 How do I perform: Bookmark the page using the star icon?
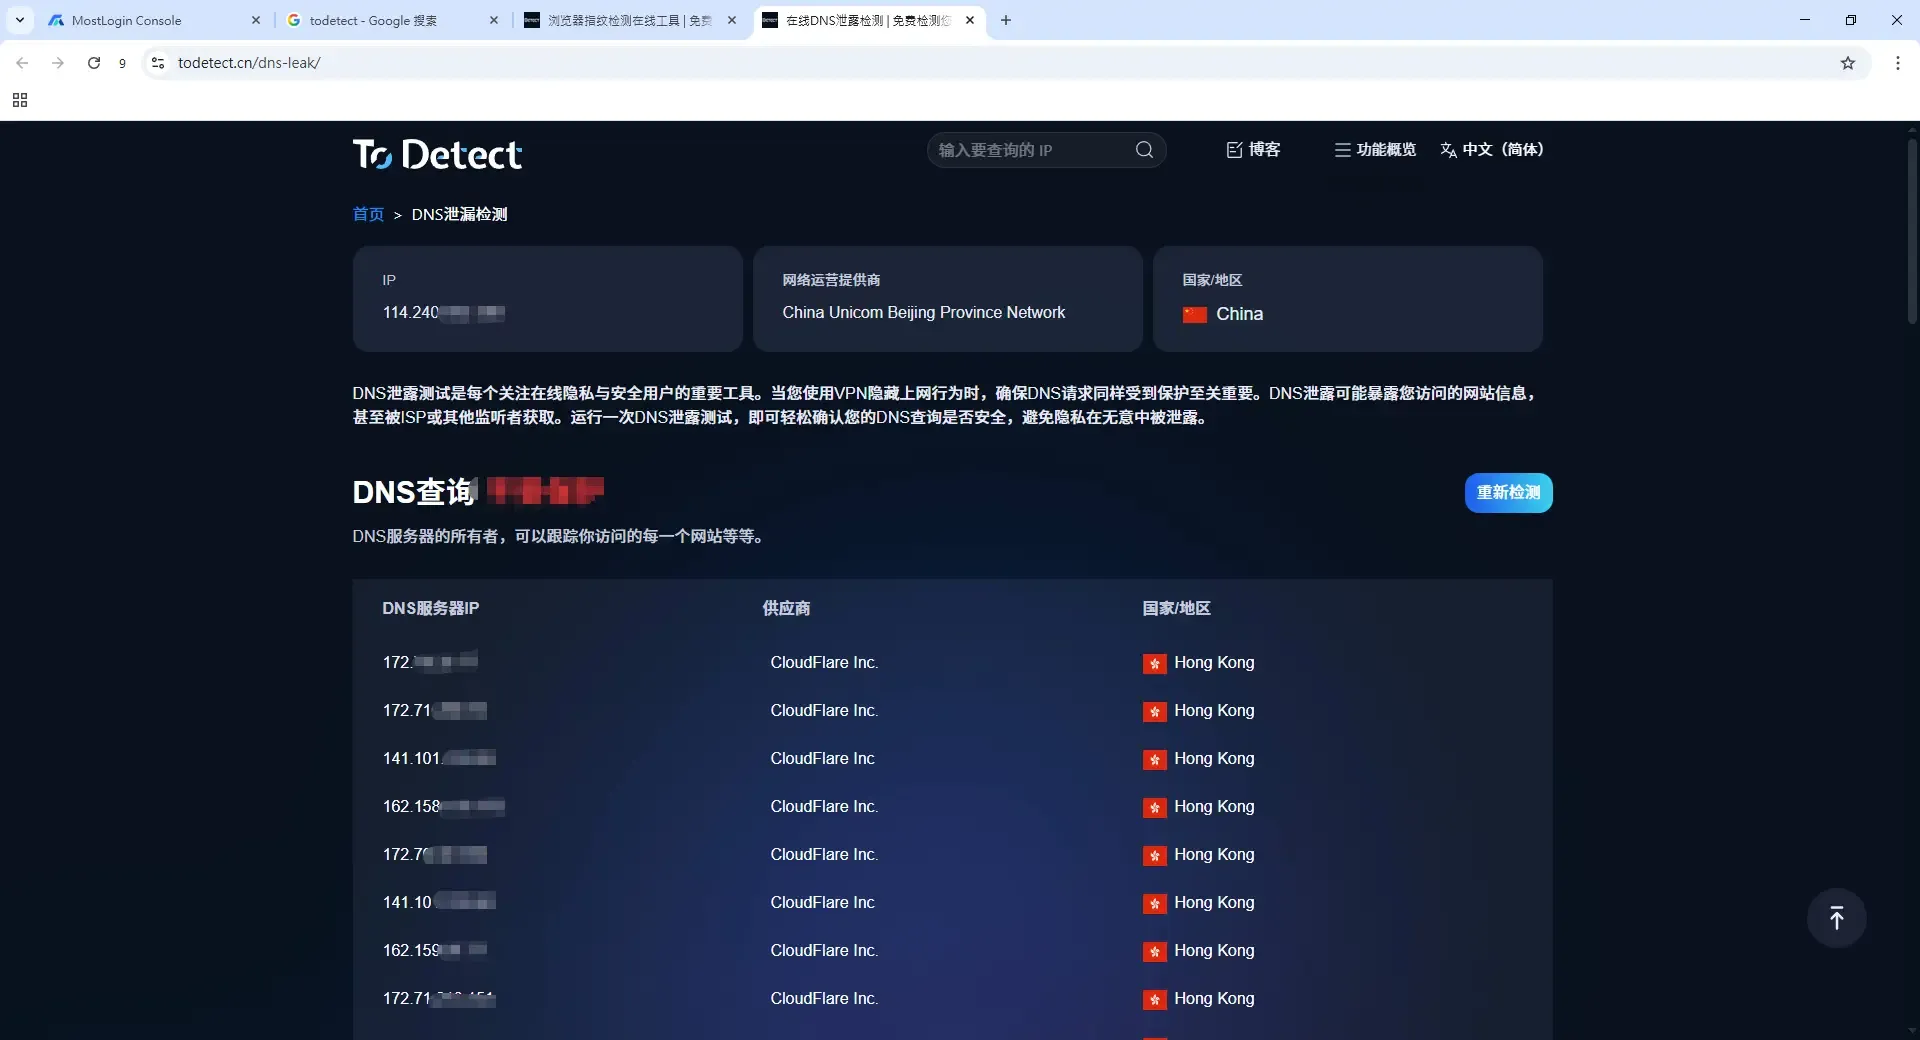[x=1849, y=62]
